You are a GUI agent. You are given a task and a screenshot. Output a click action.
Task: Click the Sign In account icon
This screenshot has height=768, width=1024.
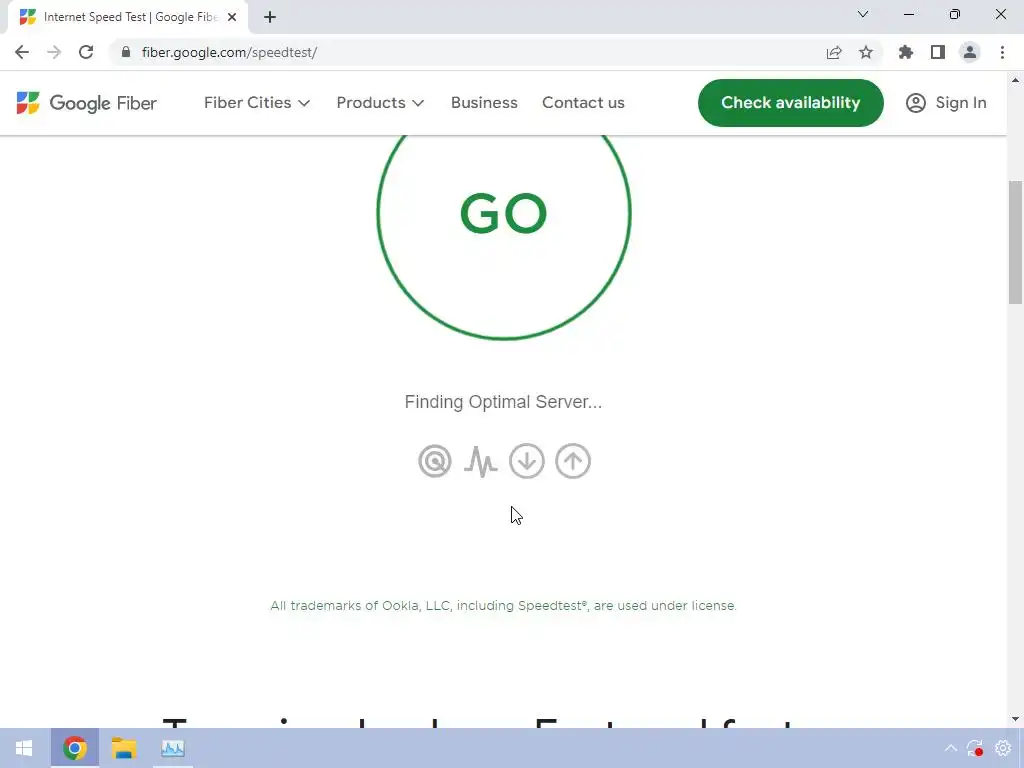(x=916, y=103)
